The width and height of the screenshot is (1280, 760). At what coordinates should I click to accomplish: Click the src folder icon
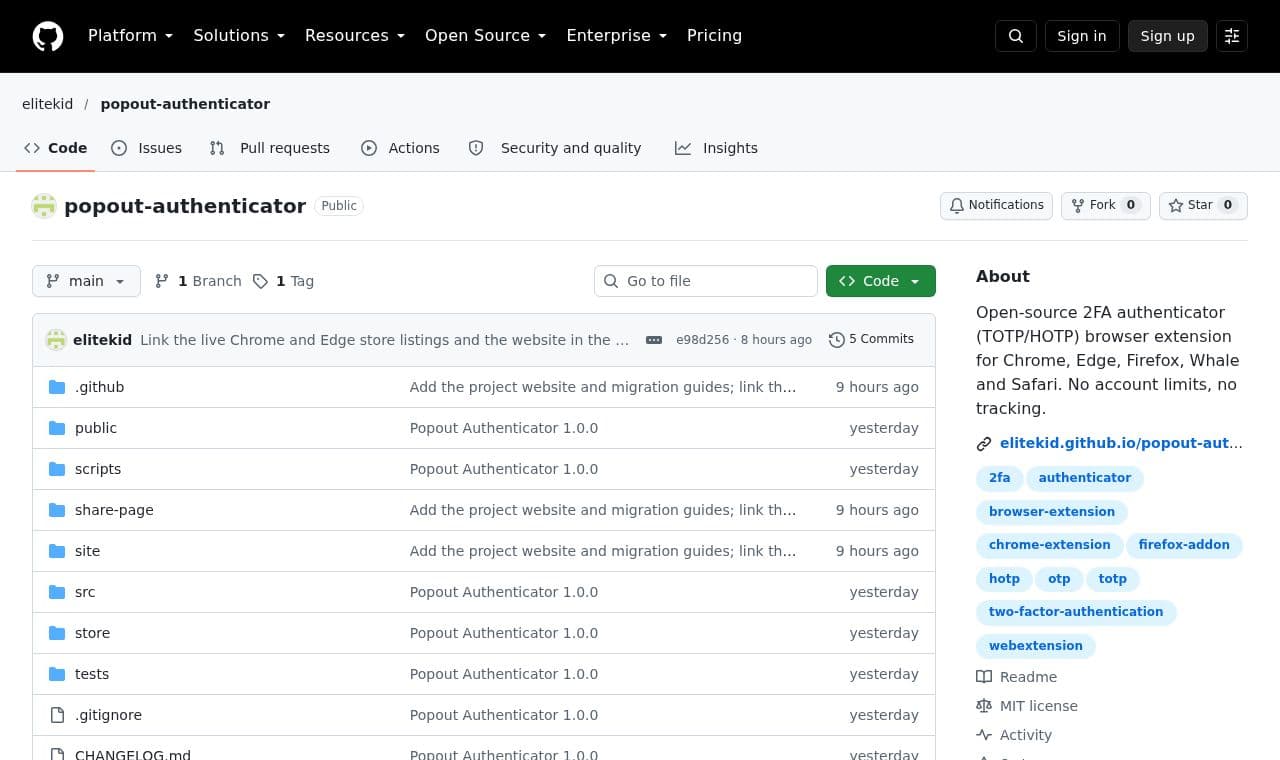click(x=57, y=592)
